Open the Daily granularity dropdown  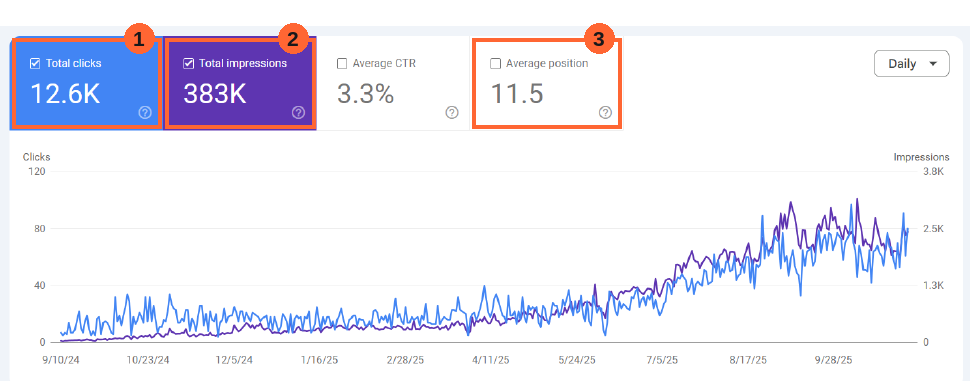pos(911,64)
